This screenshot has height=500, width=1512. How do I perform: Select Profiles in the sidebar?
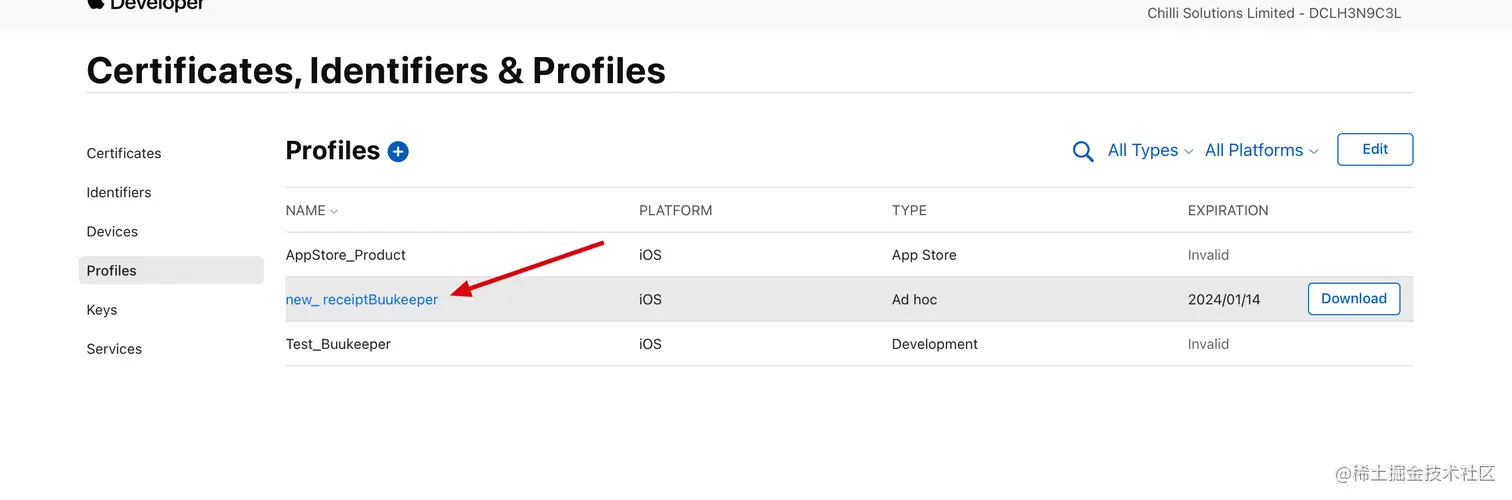pos(112,270)
